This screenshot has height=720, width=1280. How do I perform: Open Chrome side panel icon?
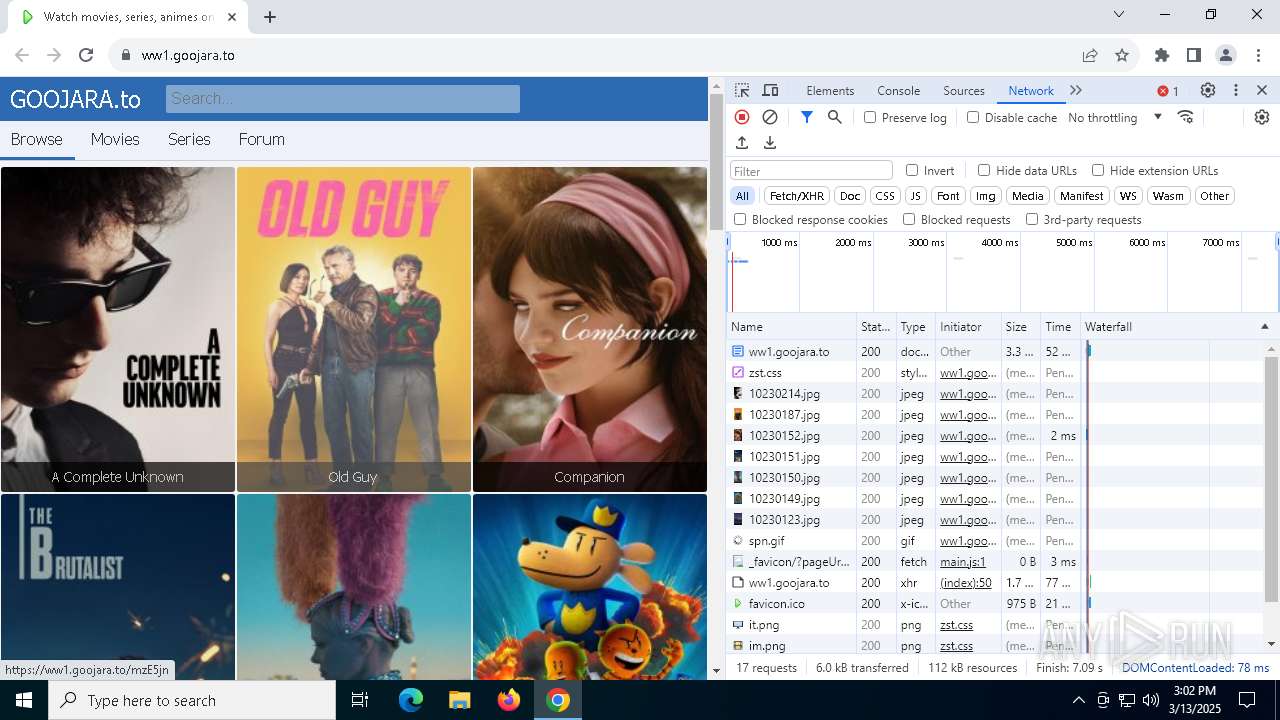coord(1194,55)
